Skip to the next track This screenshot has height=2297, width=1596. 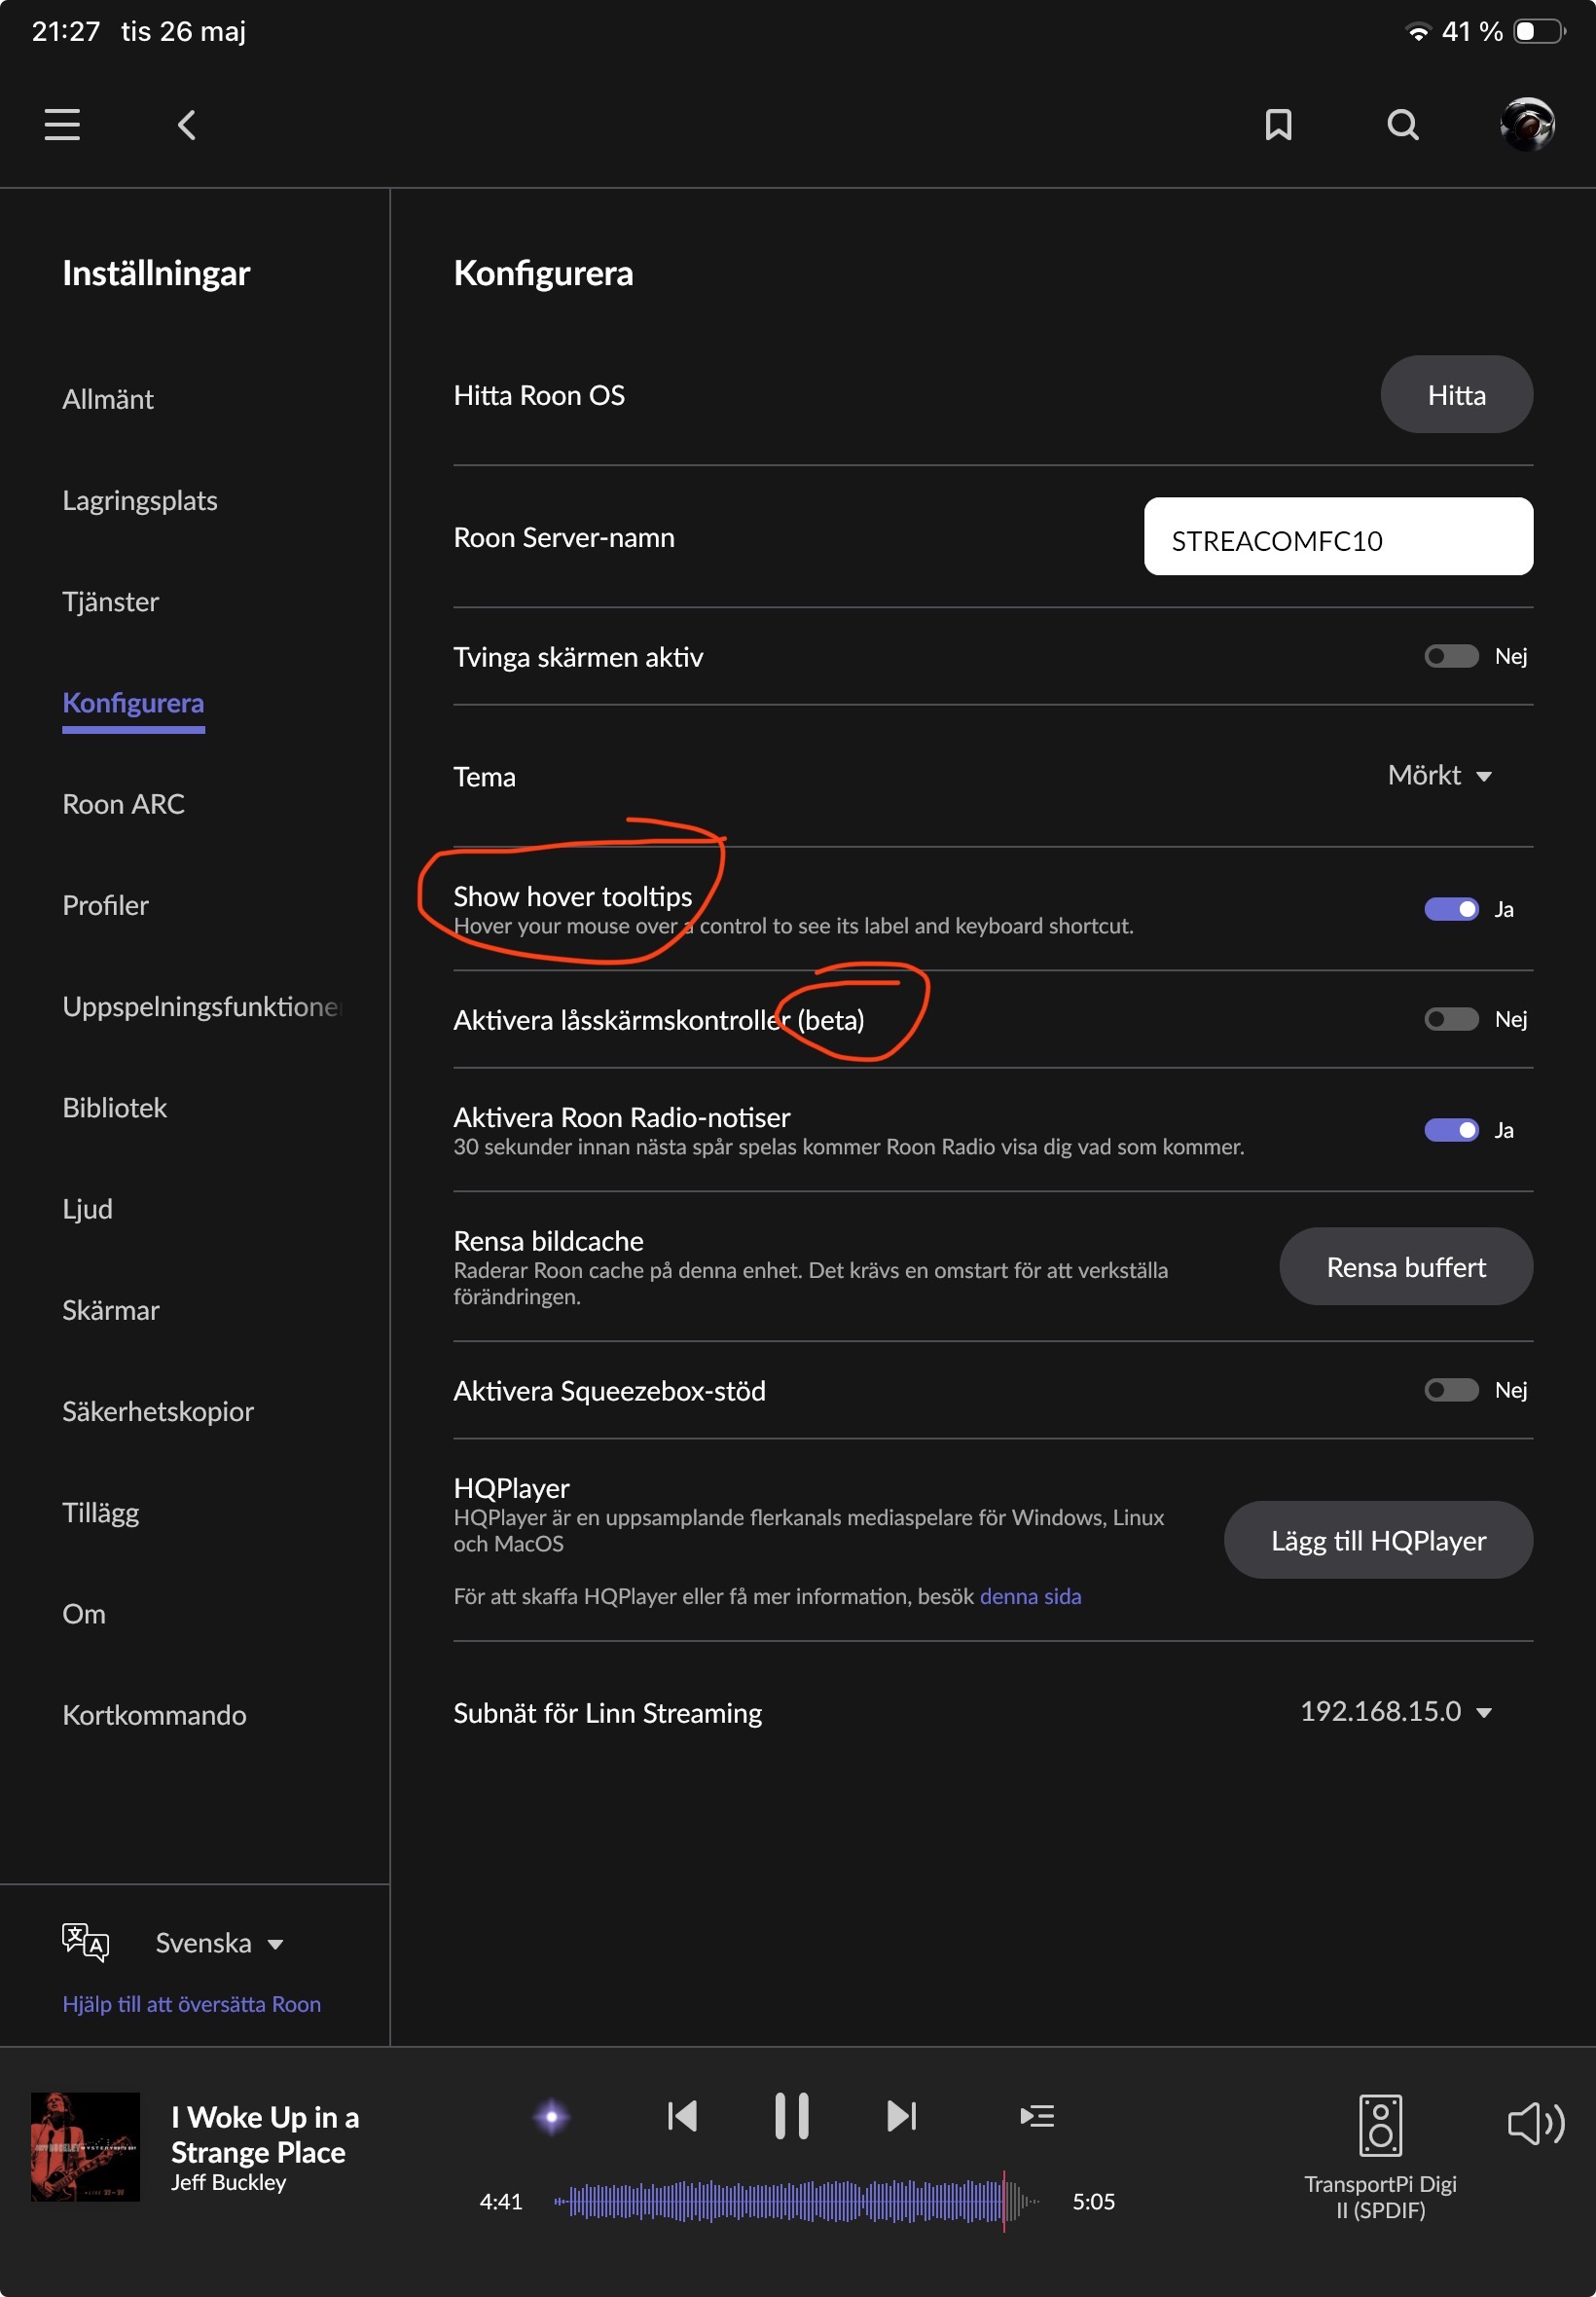(901, 2116)
